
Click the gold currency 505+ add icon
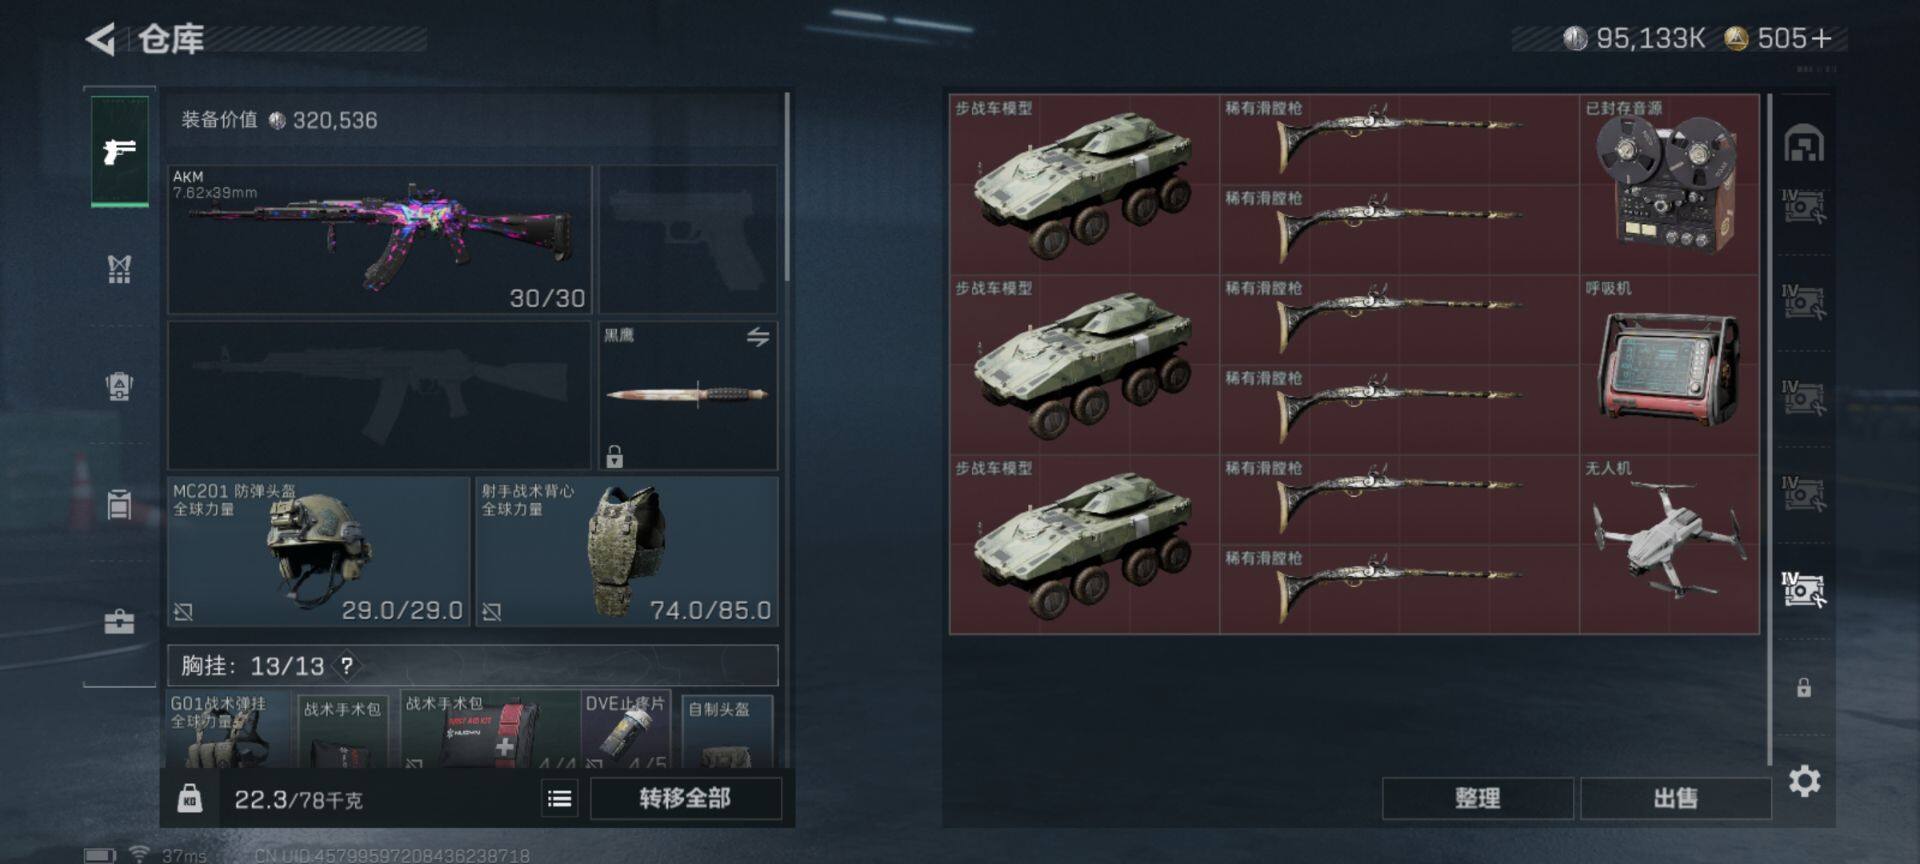point(1821,39)
